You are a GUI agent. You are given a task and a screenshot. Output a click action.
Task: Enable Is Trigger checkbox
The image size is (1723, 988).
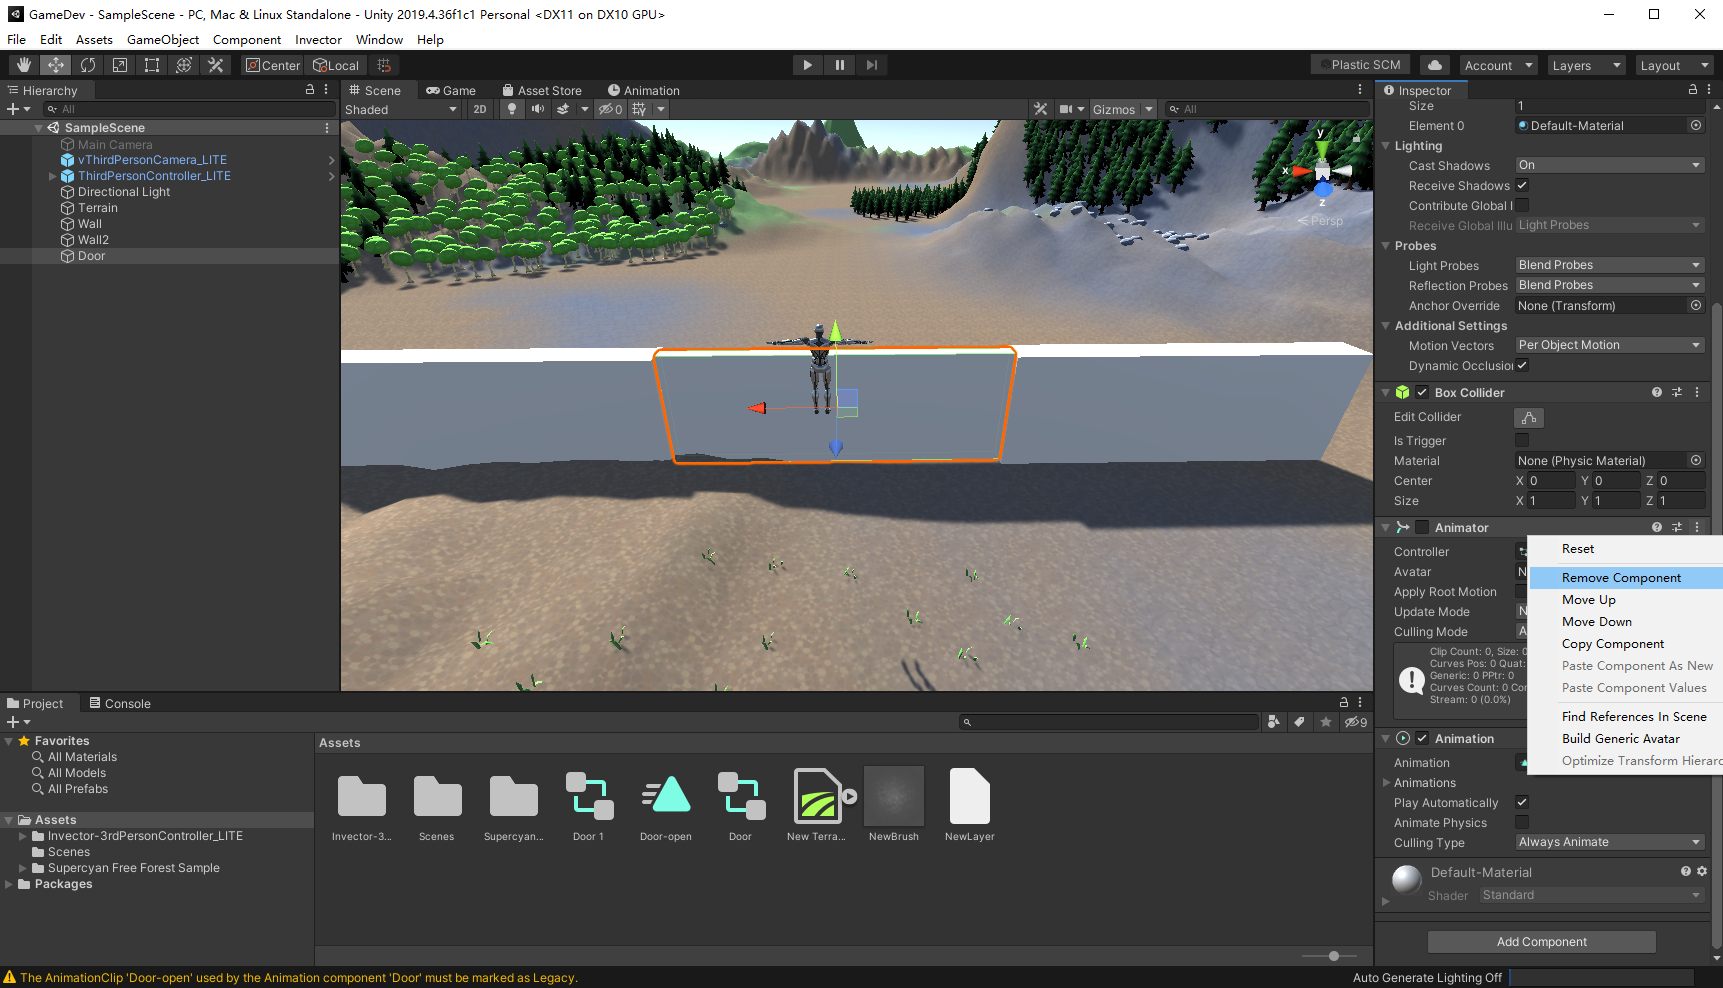click(1522, 440)
